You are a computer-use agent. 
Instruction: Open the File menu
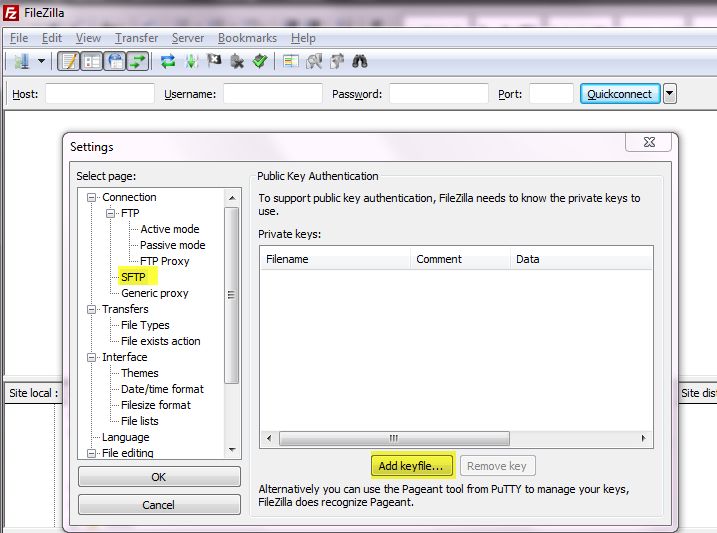(x=19, y=38)
